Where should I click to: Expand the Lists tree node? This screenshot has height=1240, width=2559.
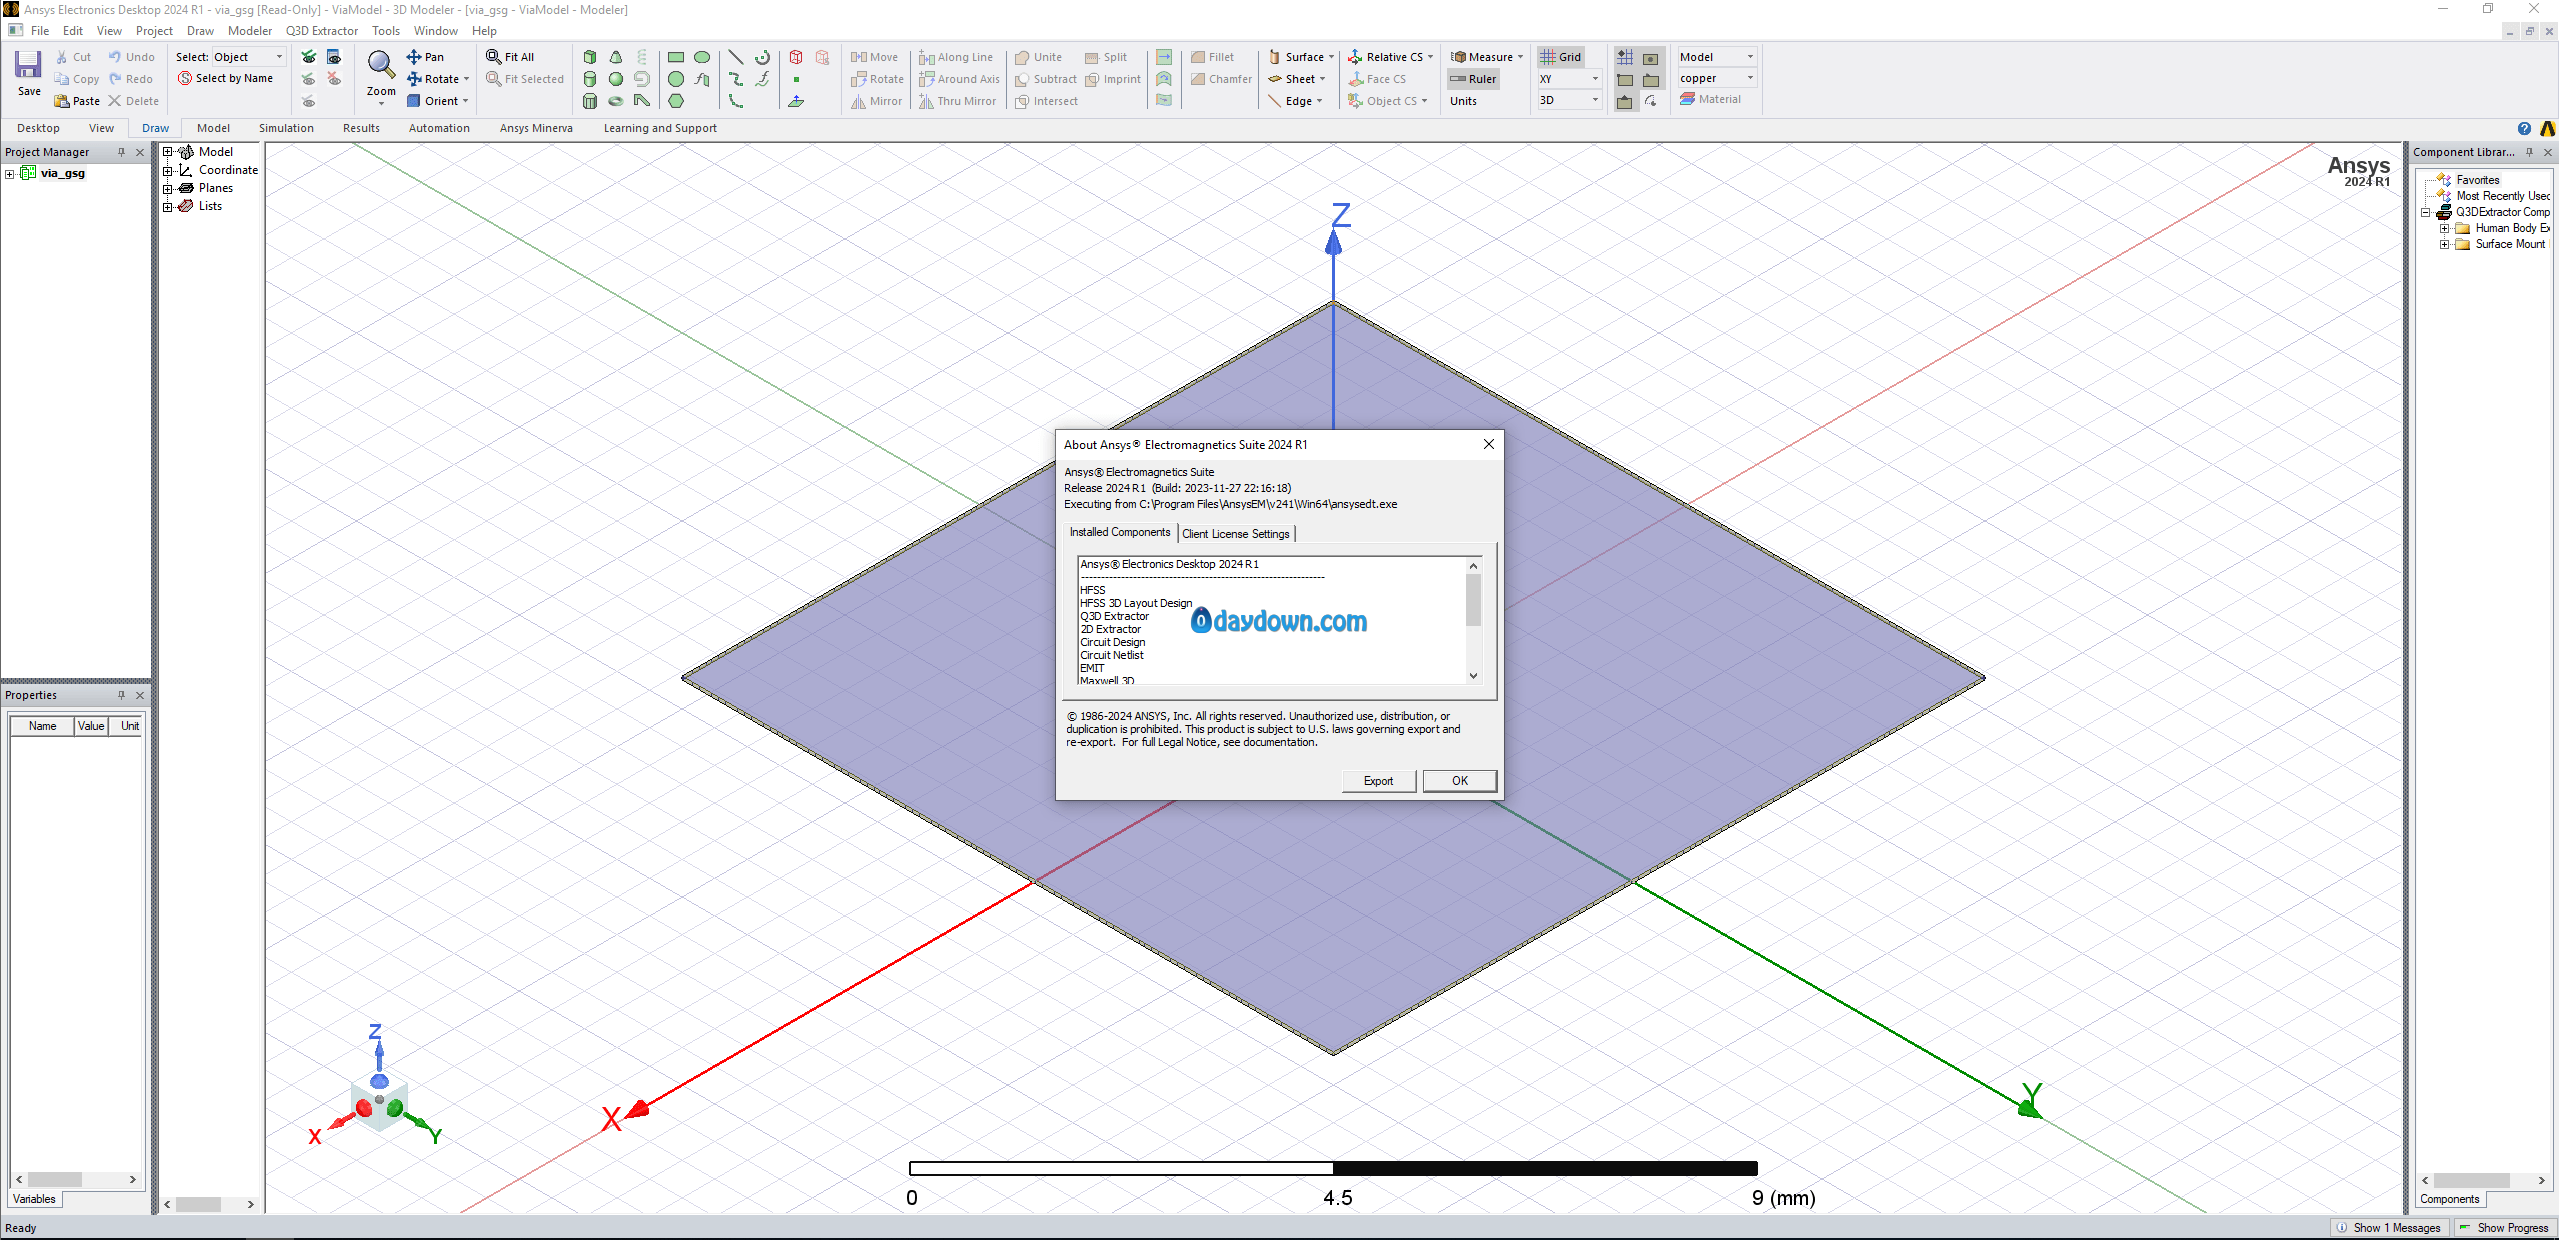point(168,206)
